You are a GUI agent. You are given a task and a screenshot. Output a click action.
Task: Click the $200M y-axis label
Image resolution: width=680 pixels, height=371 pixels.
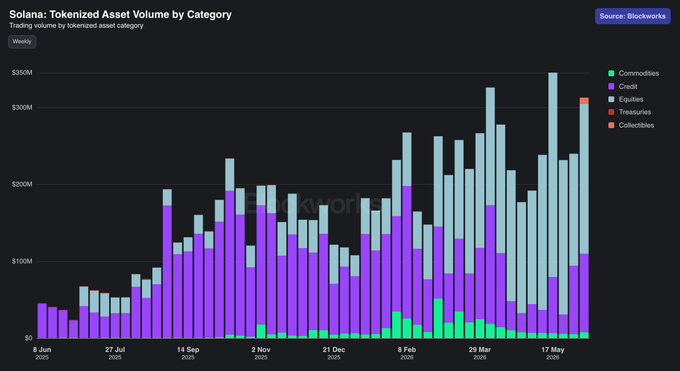point(22,184)
